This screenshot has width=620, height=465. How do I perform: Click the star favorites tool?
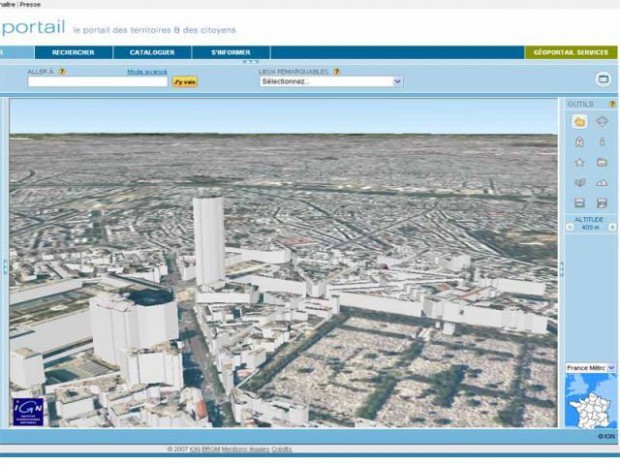pos(579,162)
